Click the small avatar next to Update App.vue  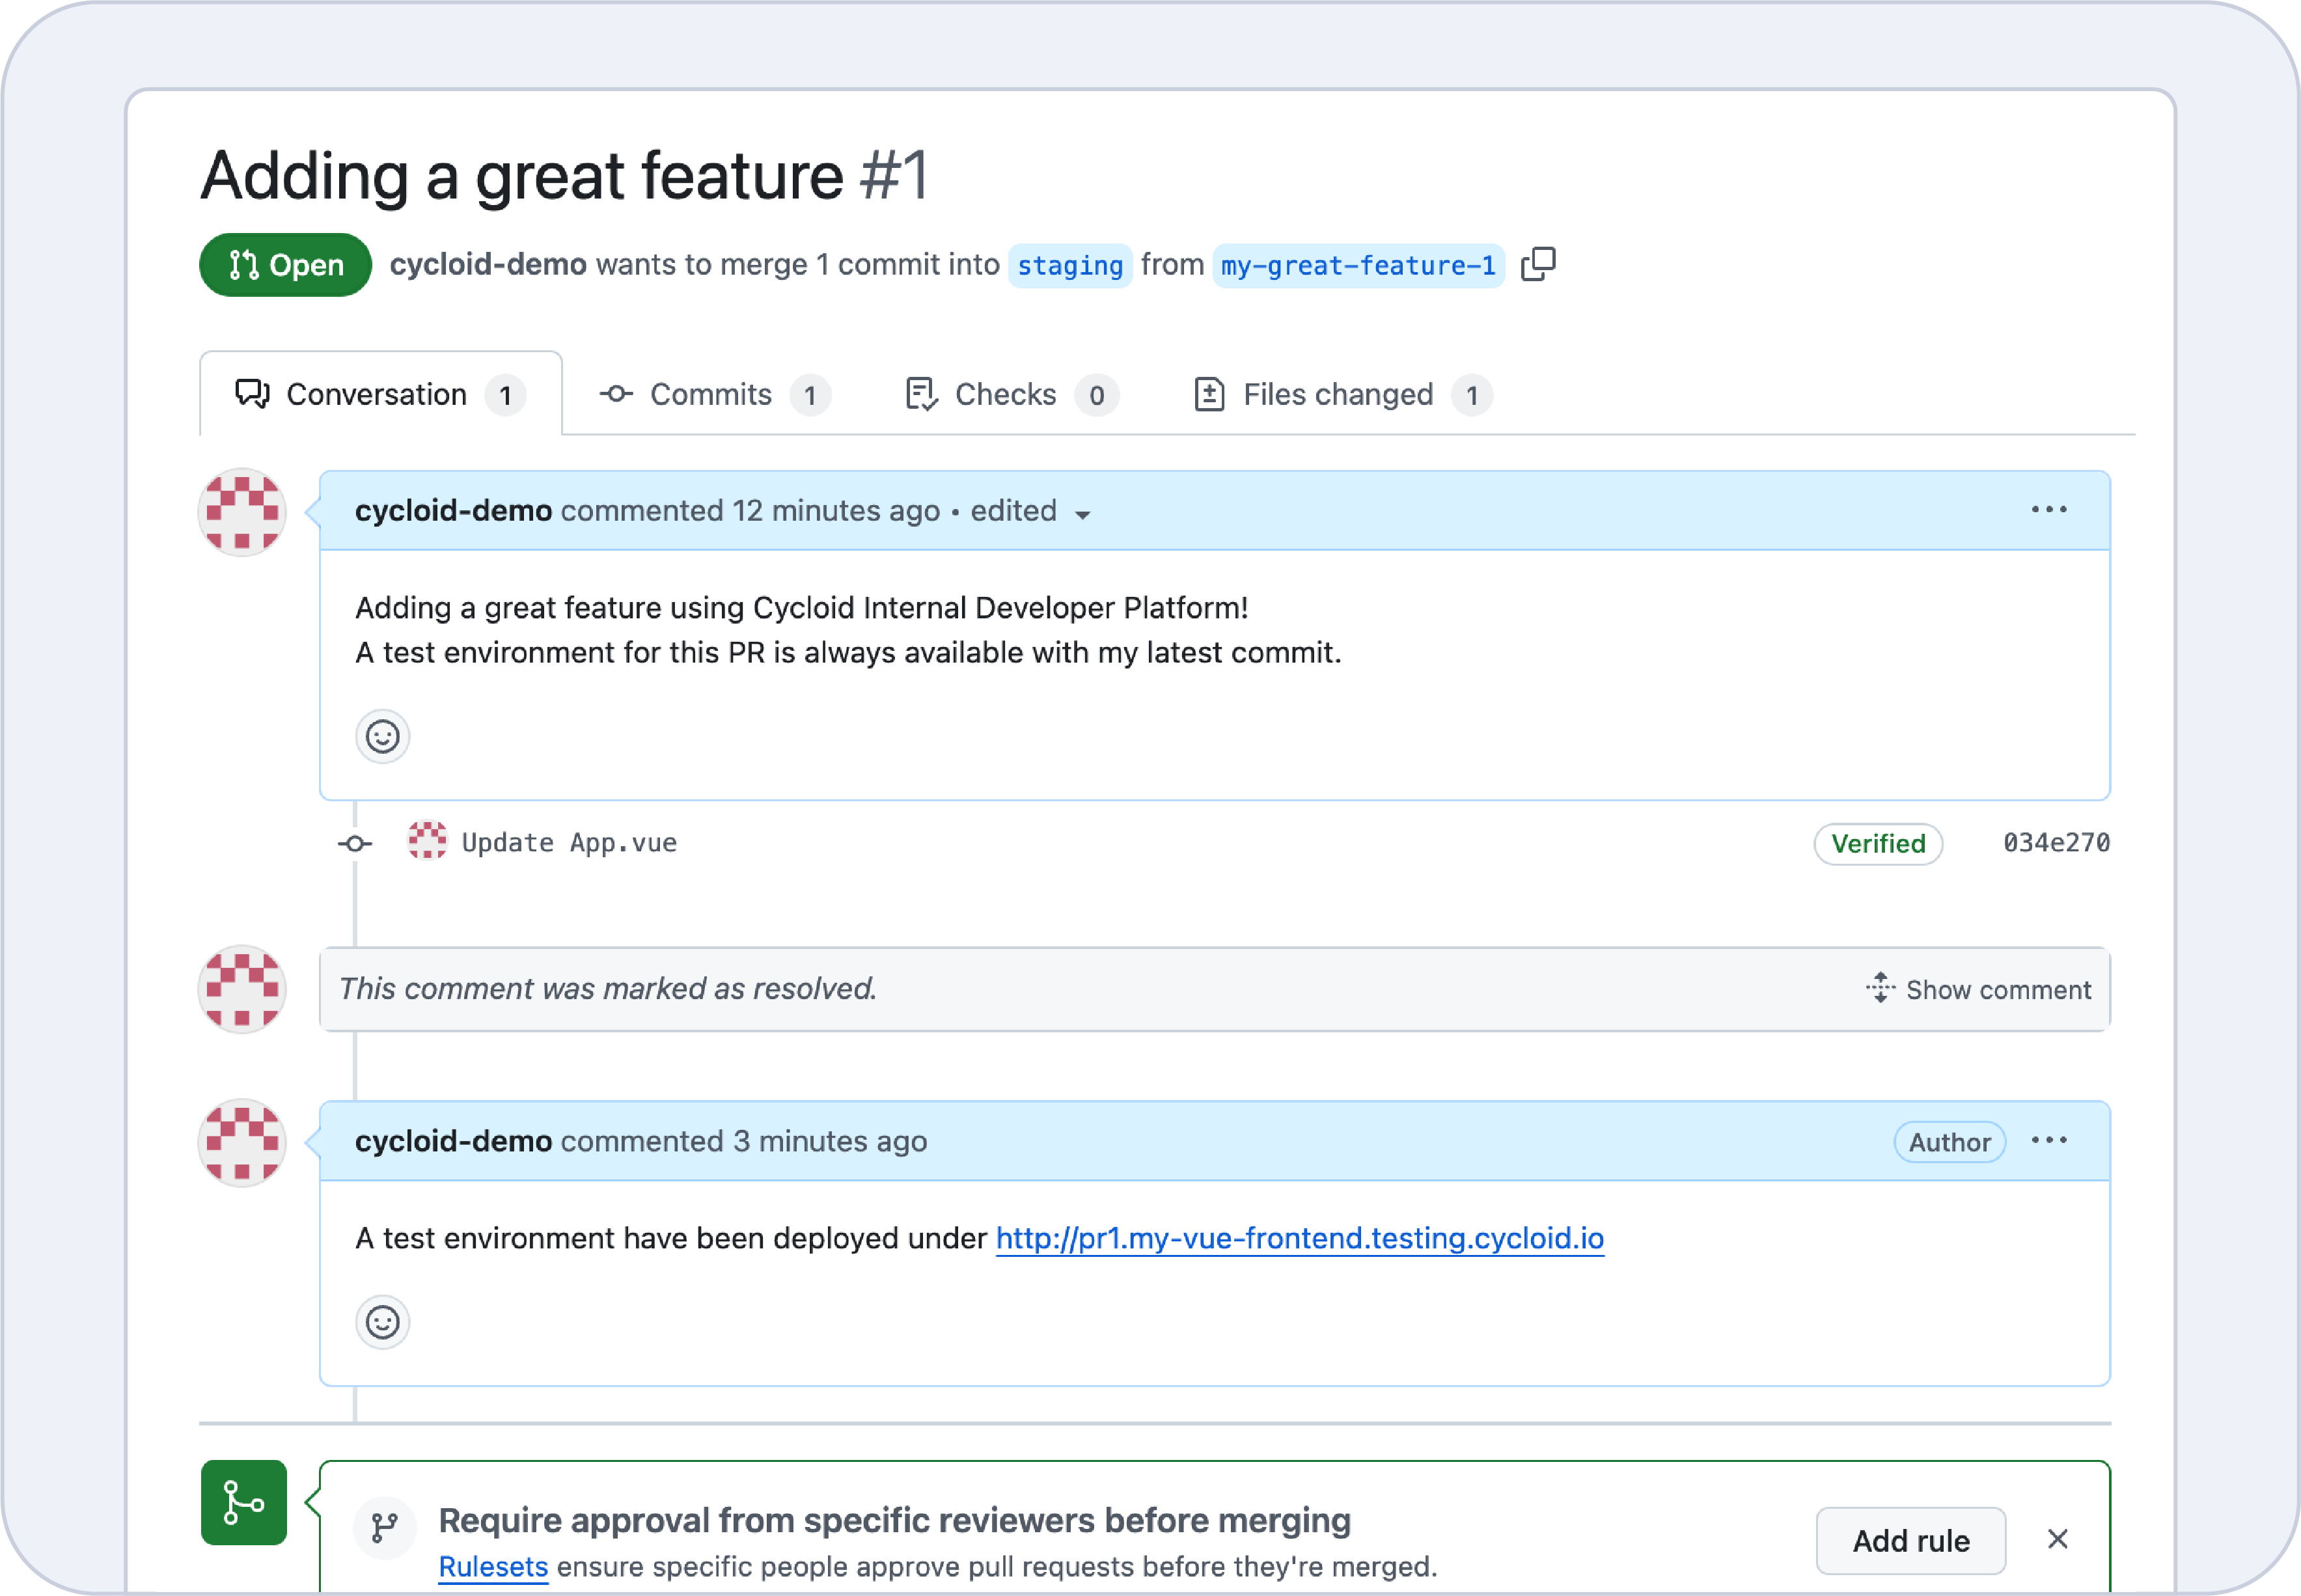click(x=428, y=840)
